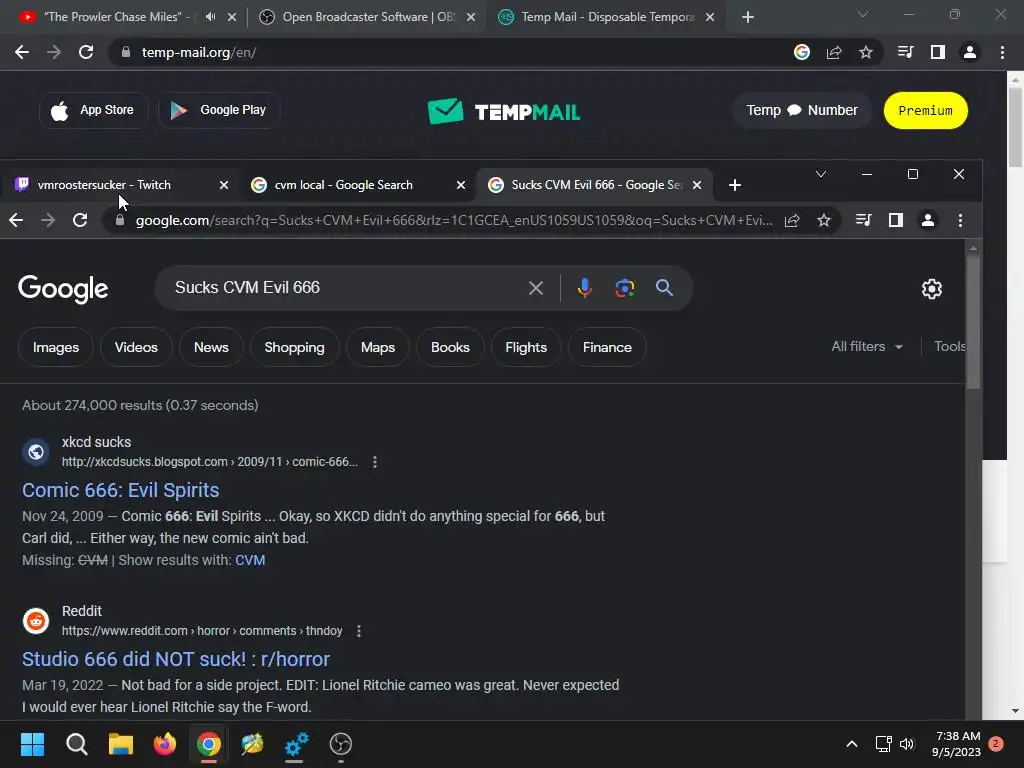Open new tab in back window

tap(748, 17)
